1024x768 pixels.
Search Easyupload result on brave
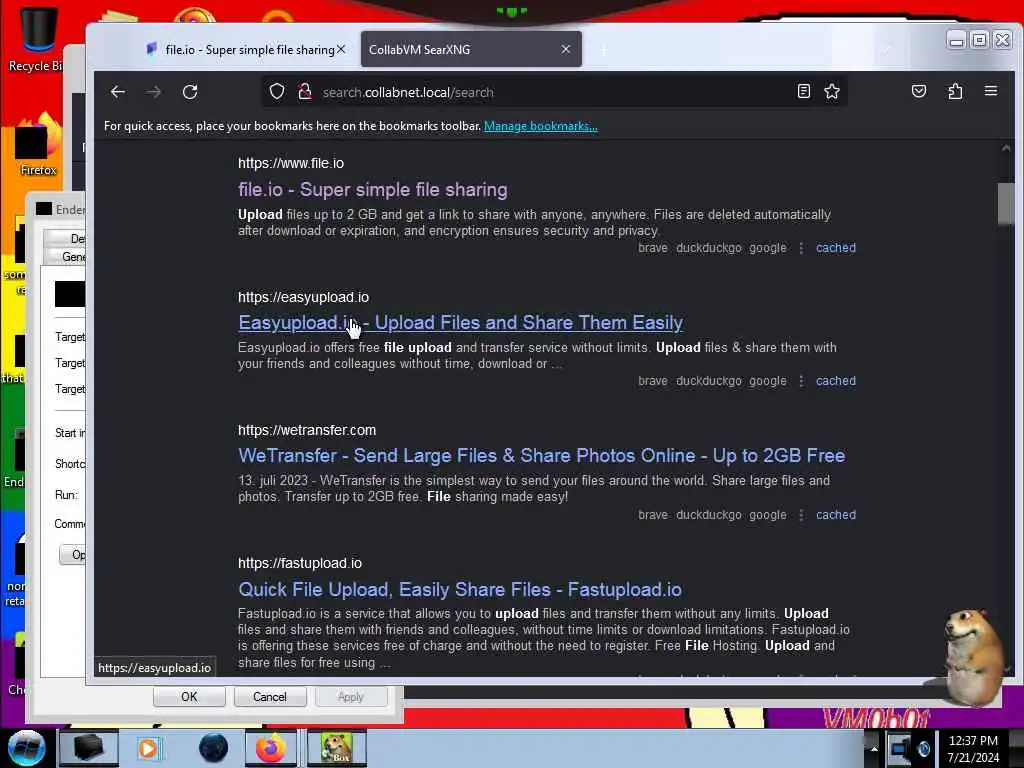click(652, 381)
